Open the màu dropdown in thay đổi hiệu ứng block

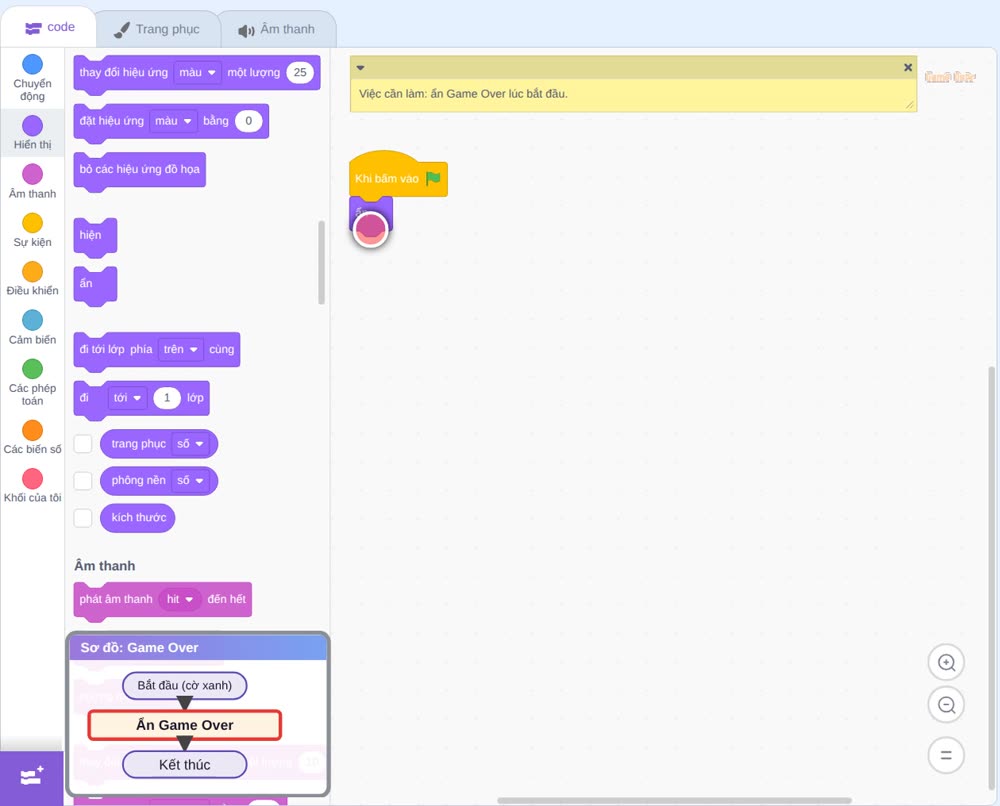pyautogui.click(x=198, y=73)
